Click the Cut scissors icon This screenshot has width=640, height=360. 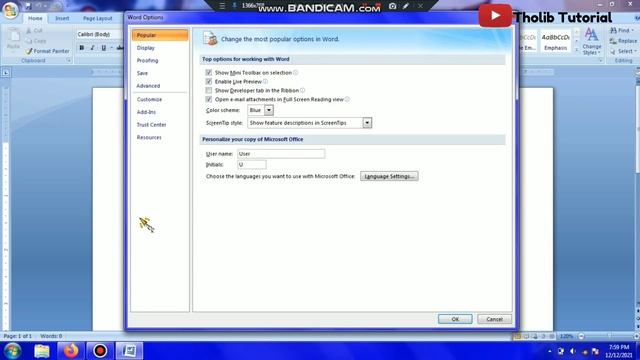[29, 31]
